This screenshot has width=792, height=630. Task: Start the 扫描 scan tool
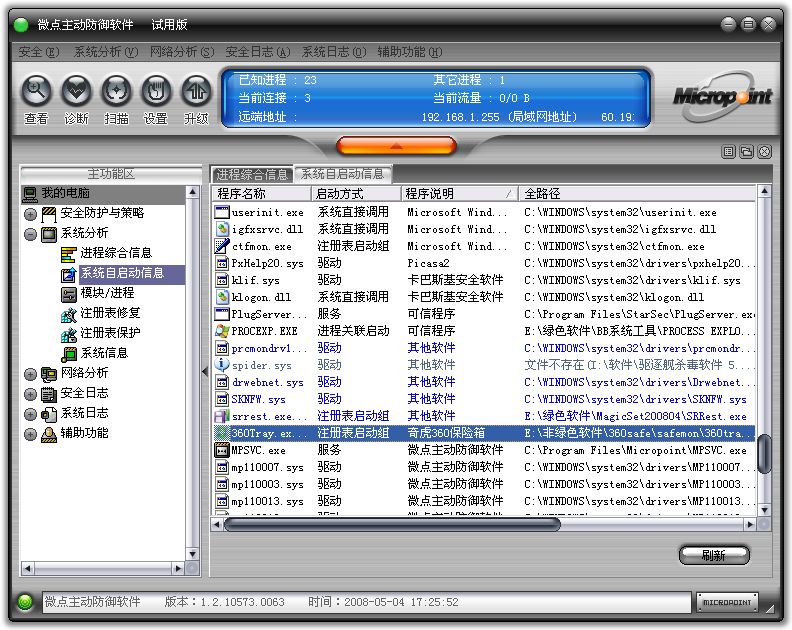click(116, 91)
